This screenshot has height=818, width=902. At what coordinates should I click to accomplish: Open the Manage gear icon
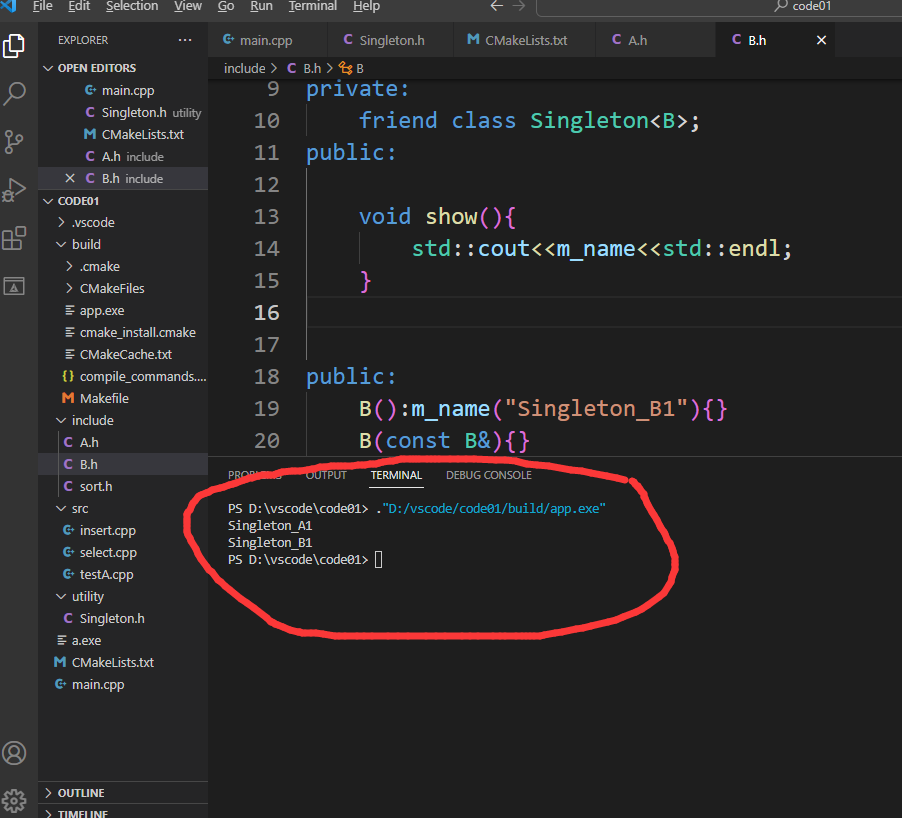[x=14, y=800]
